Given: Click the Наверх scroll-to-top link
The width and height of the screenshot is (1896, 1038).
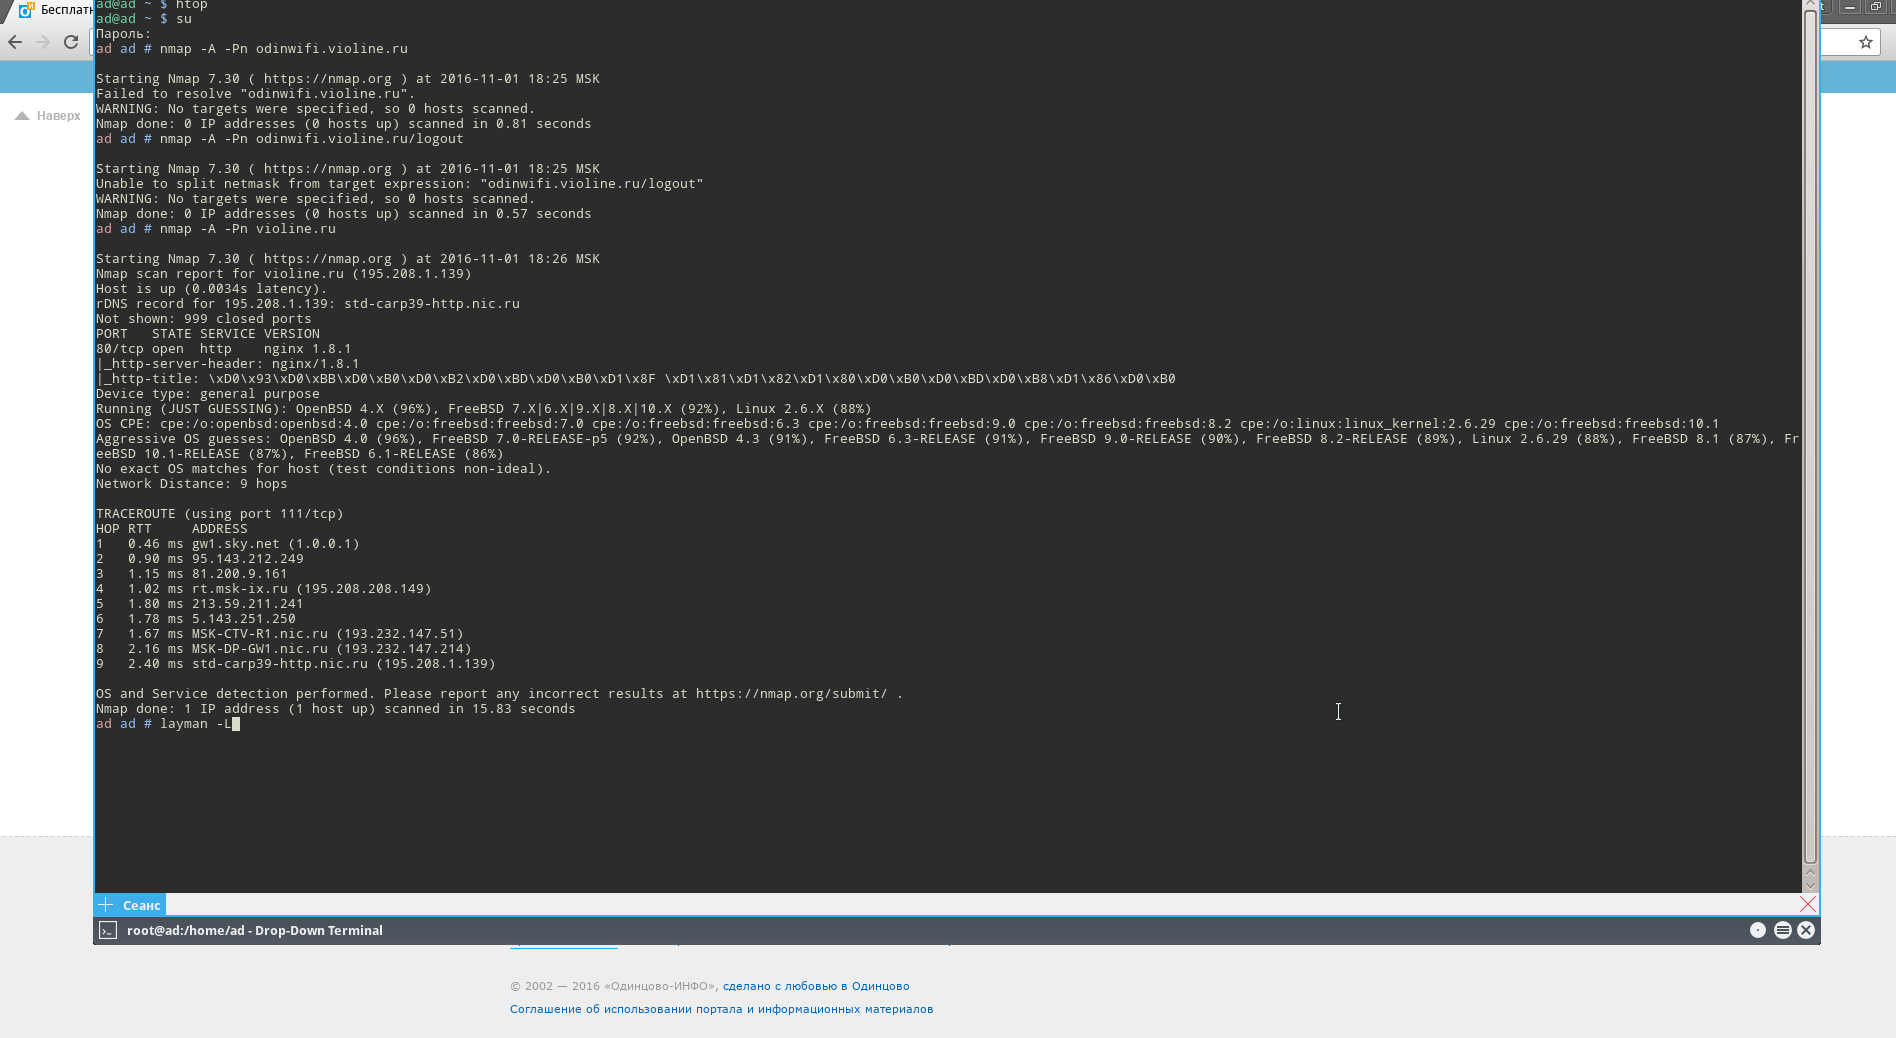Looking at the screenshot, I should click(48, 116).
